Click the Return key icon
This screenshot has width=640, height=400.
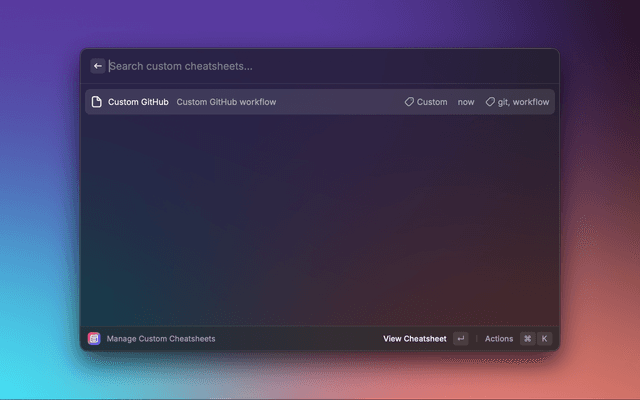460,339
